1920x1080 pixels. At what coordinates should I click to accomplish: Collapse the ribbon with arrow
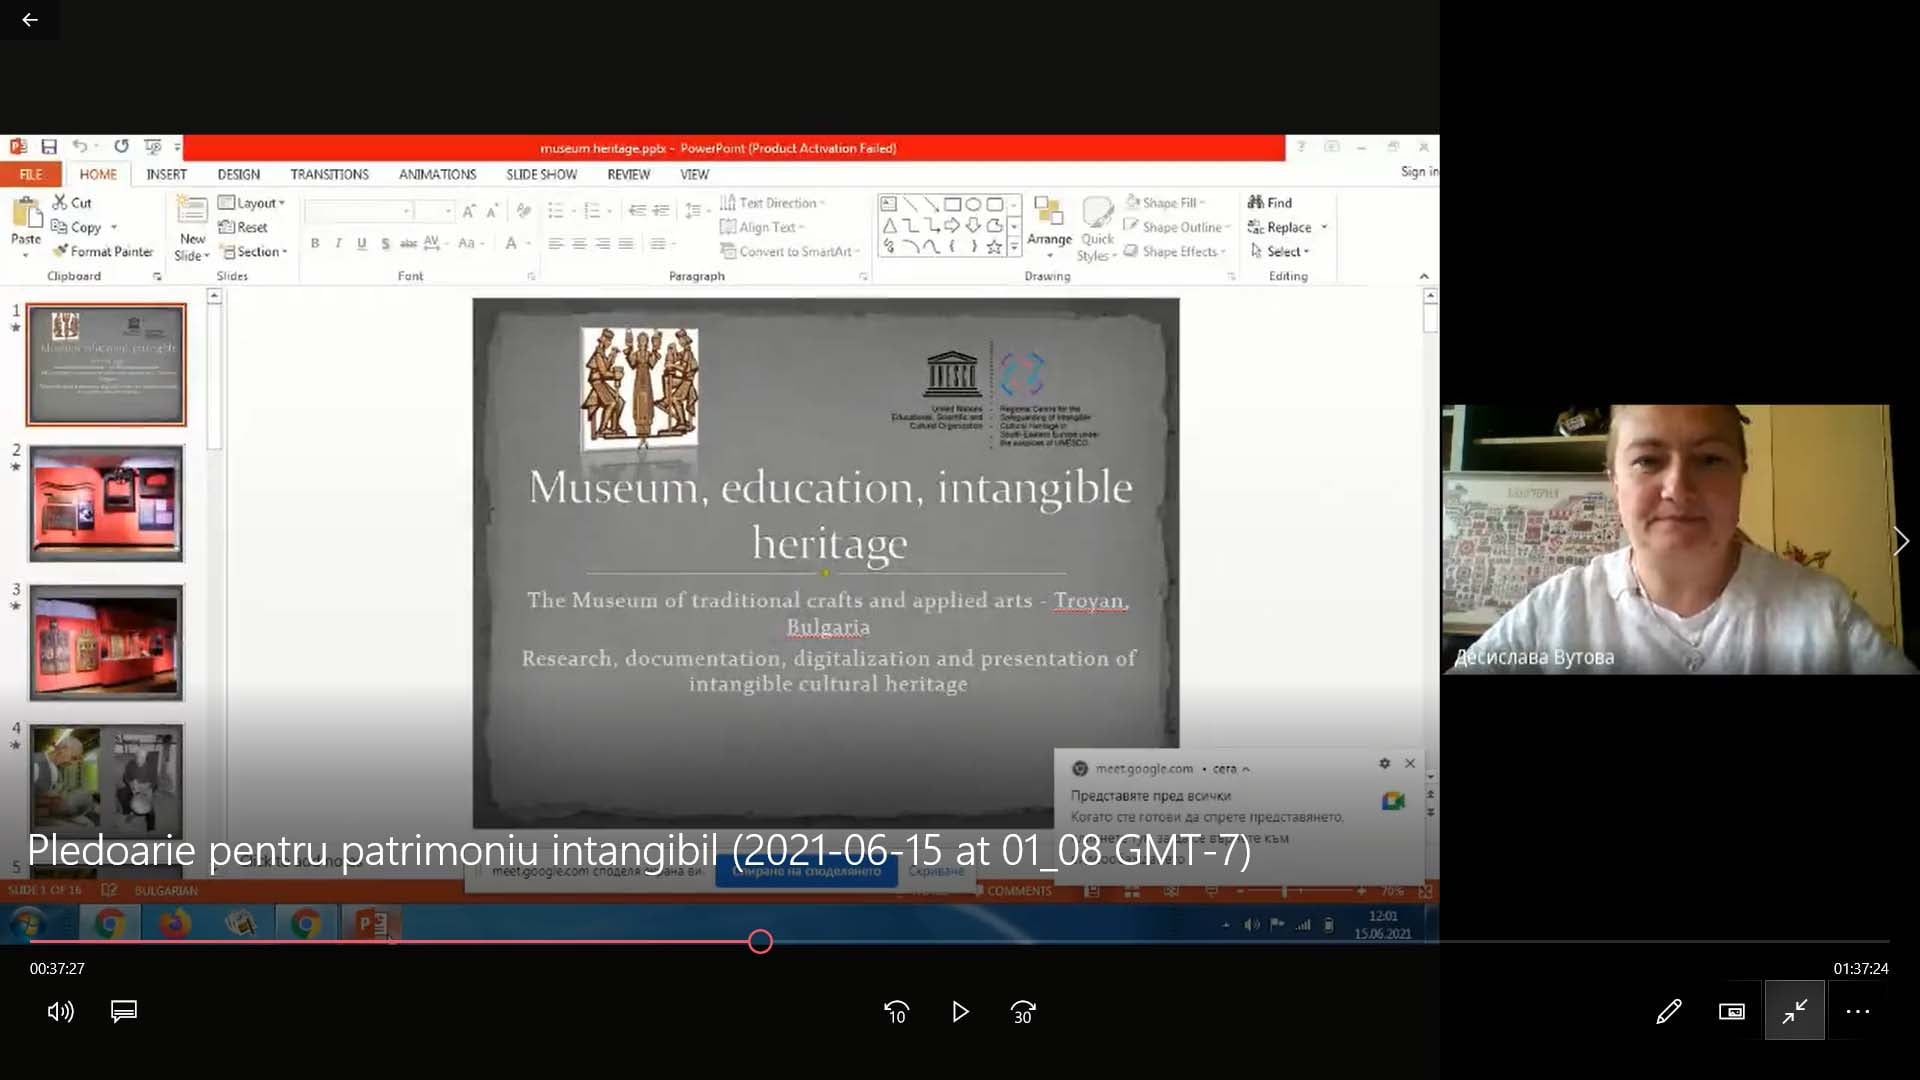[x=1423, y=276]
